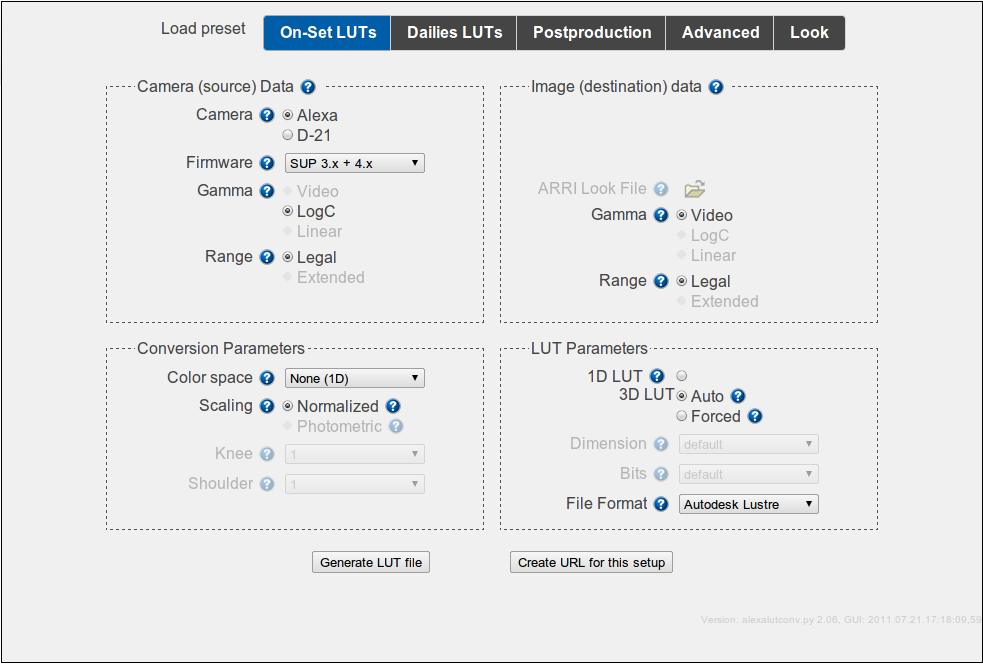Expand the Firmware SUP 3.x + 4.x dropdown
This screenshot has width=983, height=665.
pos(355,163)
